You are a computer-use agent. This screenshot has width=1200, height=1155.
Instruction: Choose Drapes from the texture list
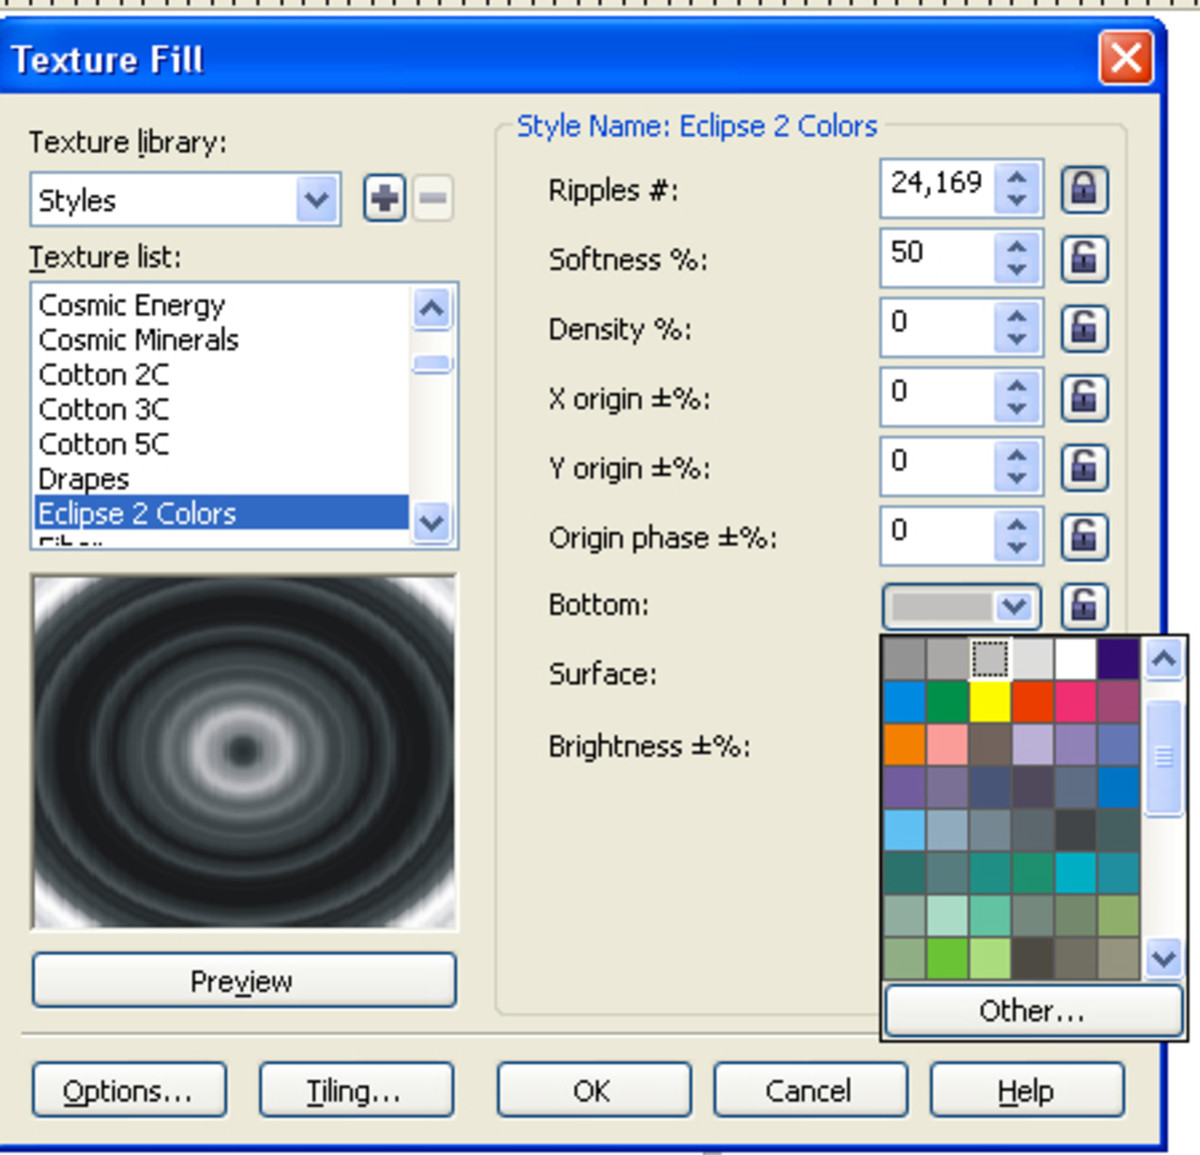pos(84,479)
